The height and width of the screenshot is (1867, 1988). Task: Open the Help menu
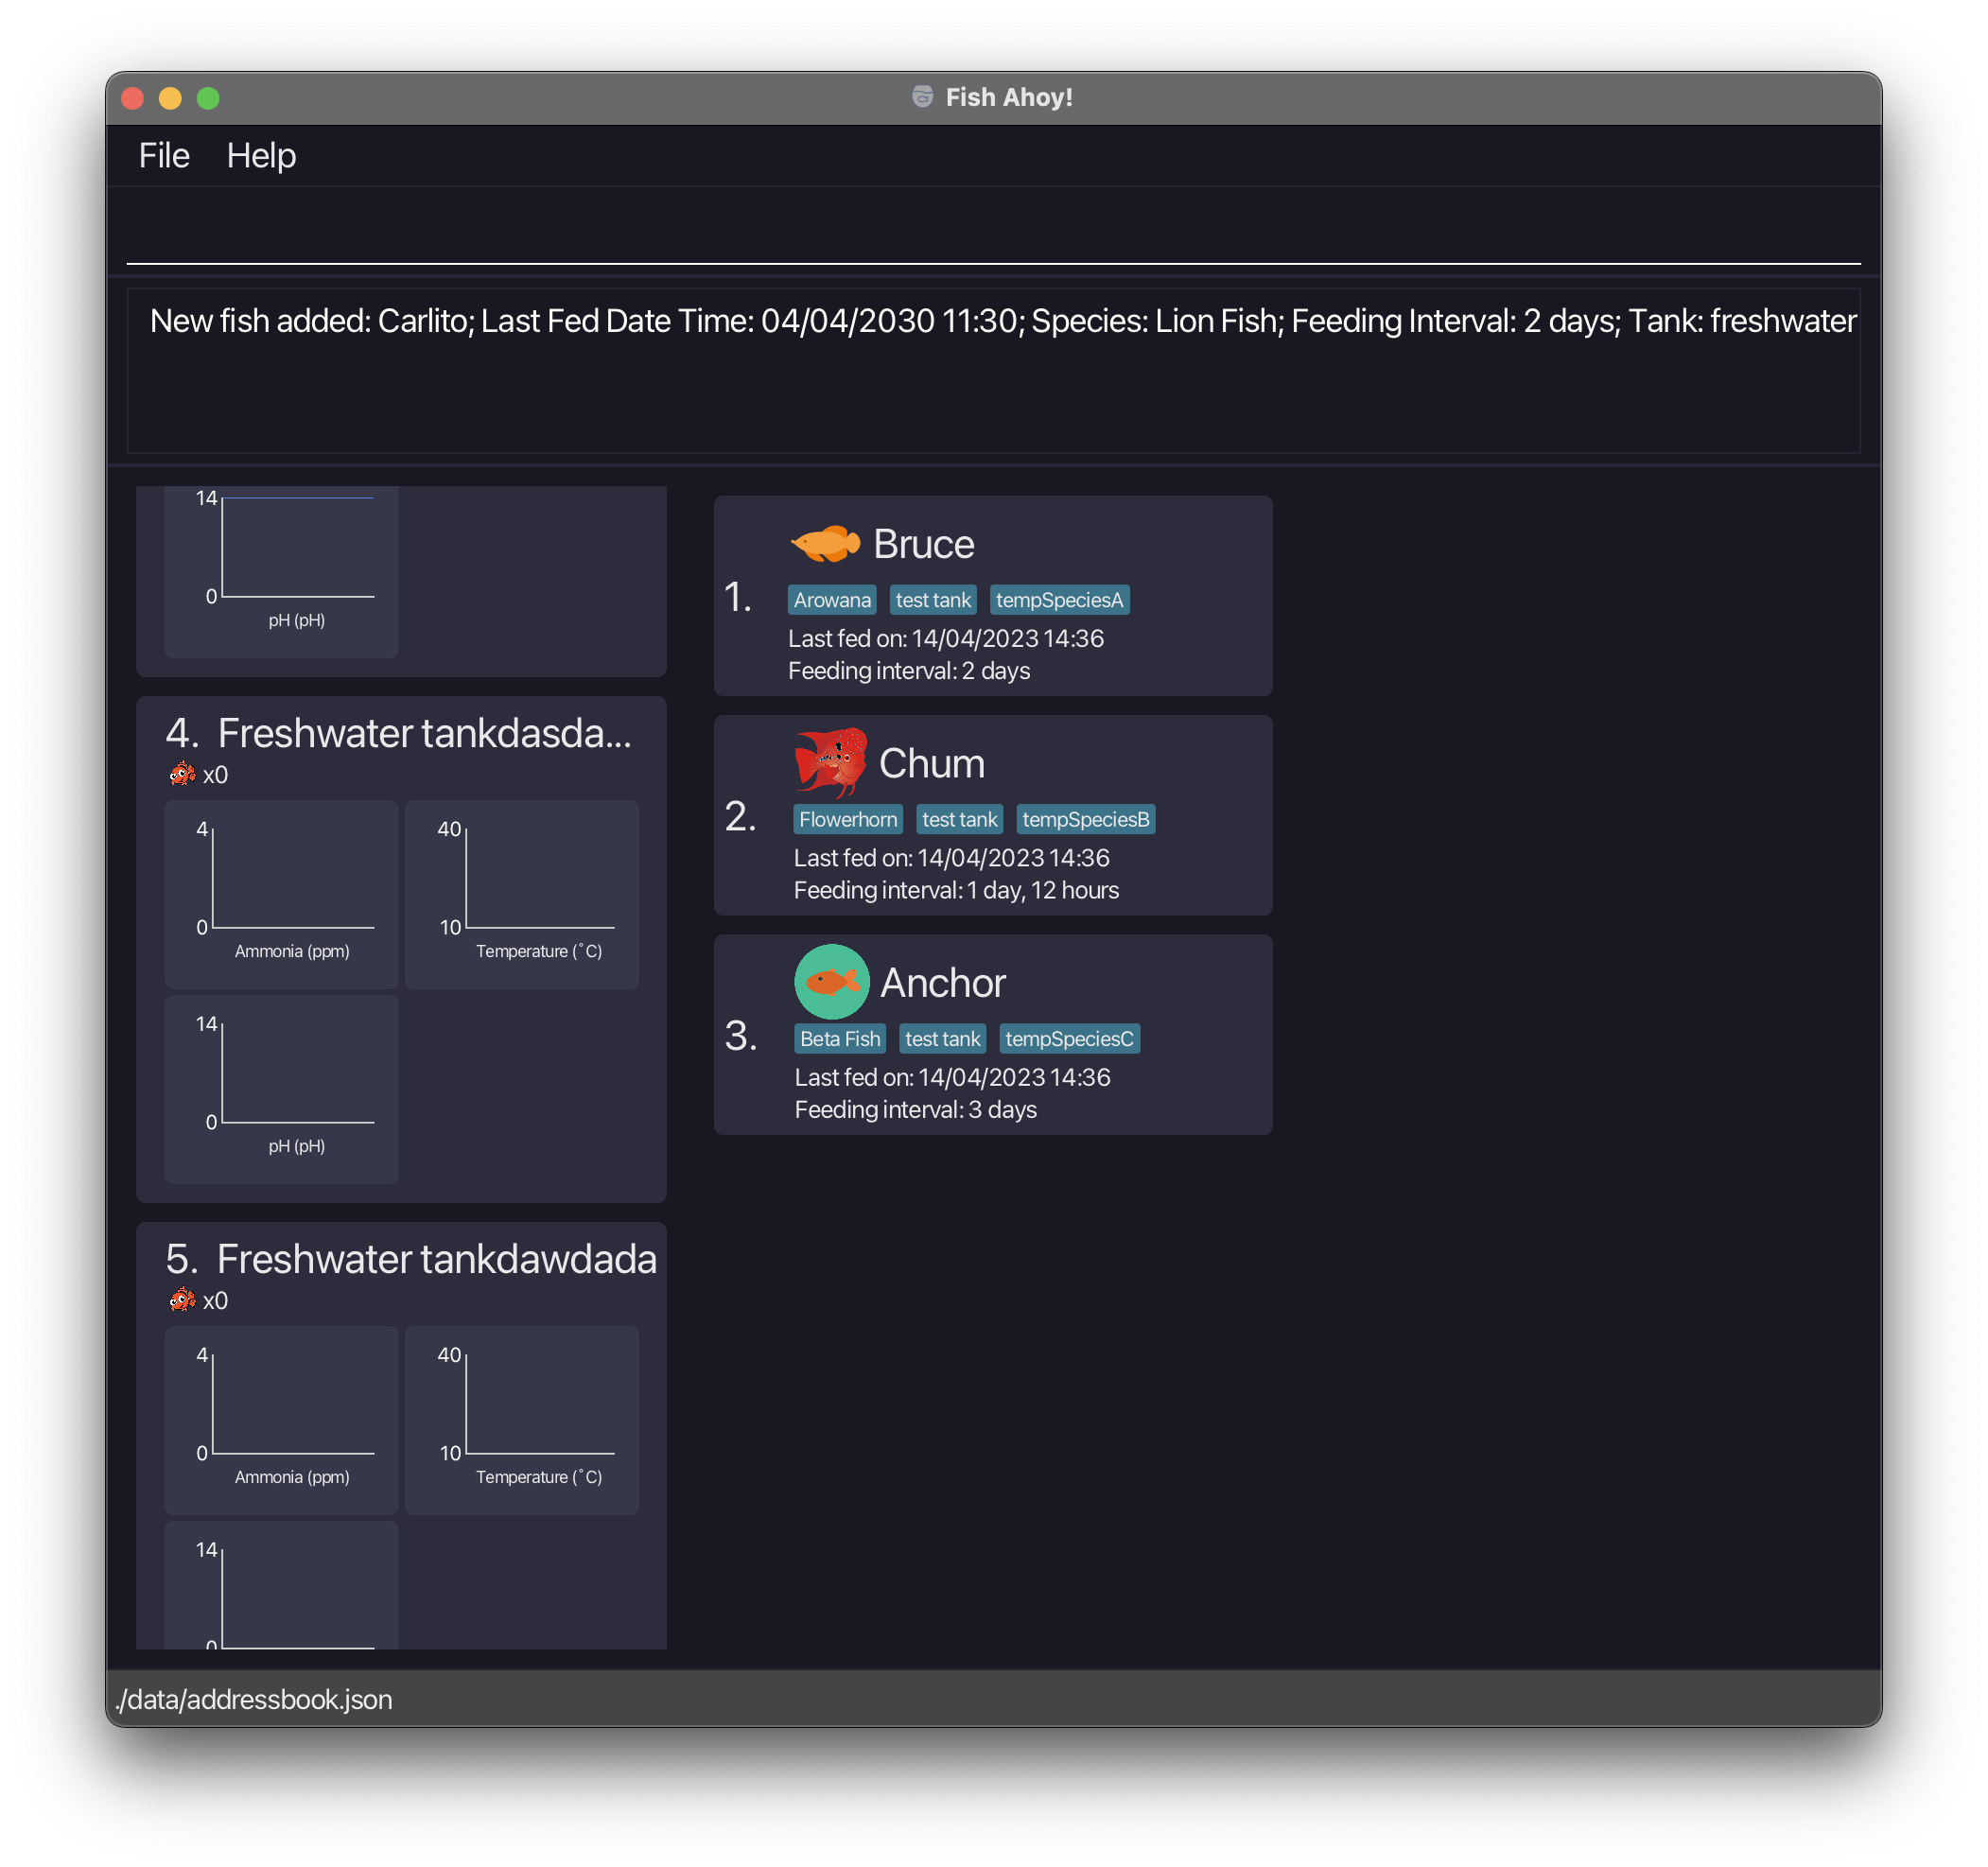click(261, 156)
